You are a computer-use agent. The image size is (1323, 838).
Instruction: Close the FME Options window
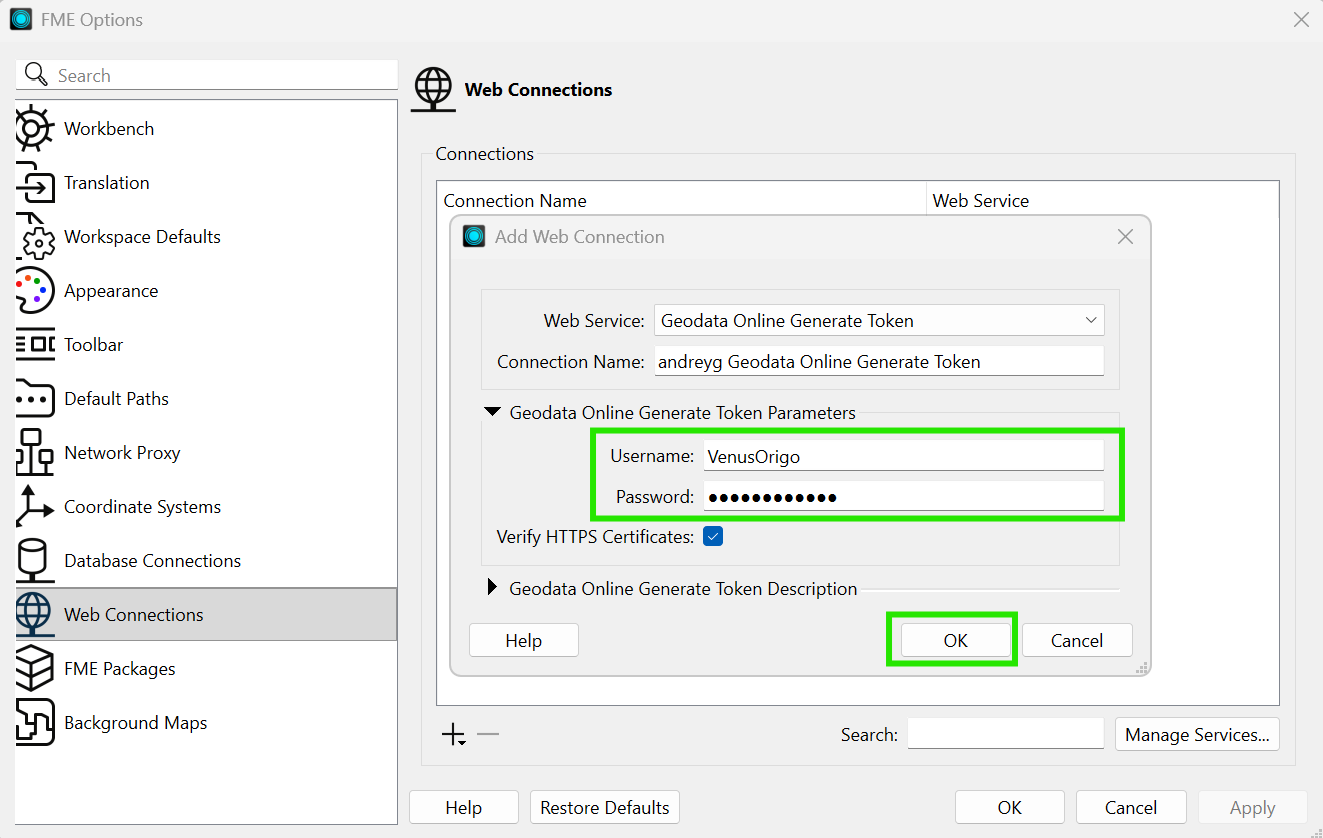click(x=1301, y=19)
